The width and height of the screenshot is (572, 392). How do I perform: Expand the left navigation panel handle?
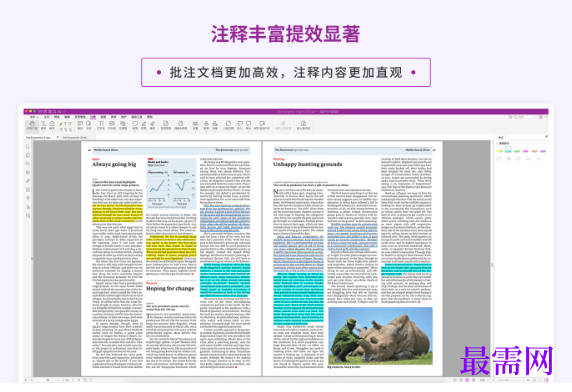coord(32,259)
